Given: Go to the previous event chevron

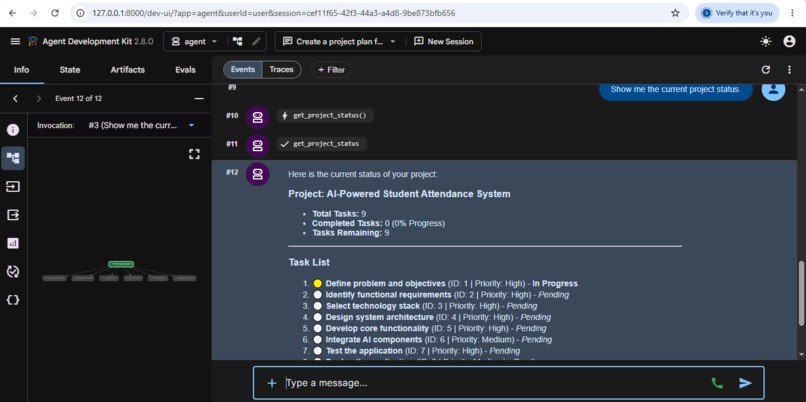Looking at the screenshot, I should [15, 99].
